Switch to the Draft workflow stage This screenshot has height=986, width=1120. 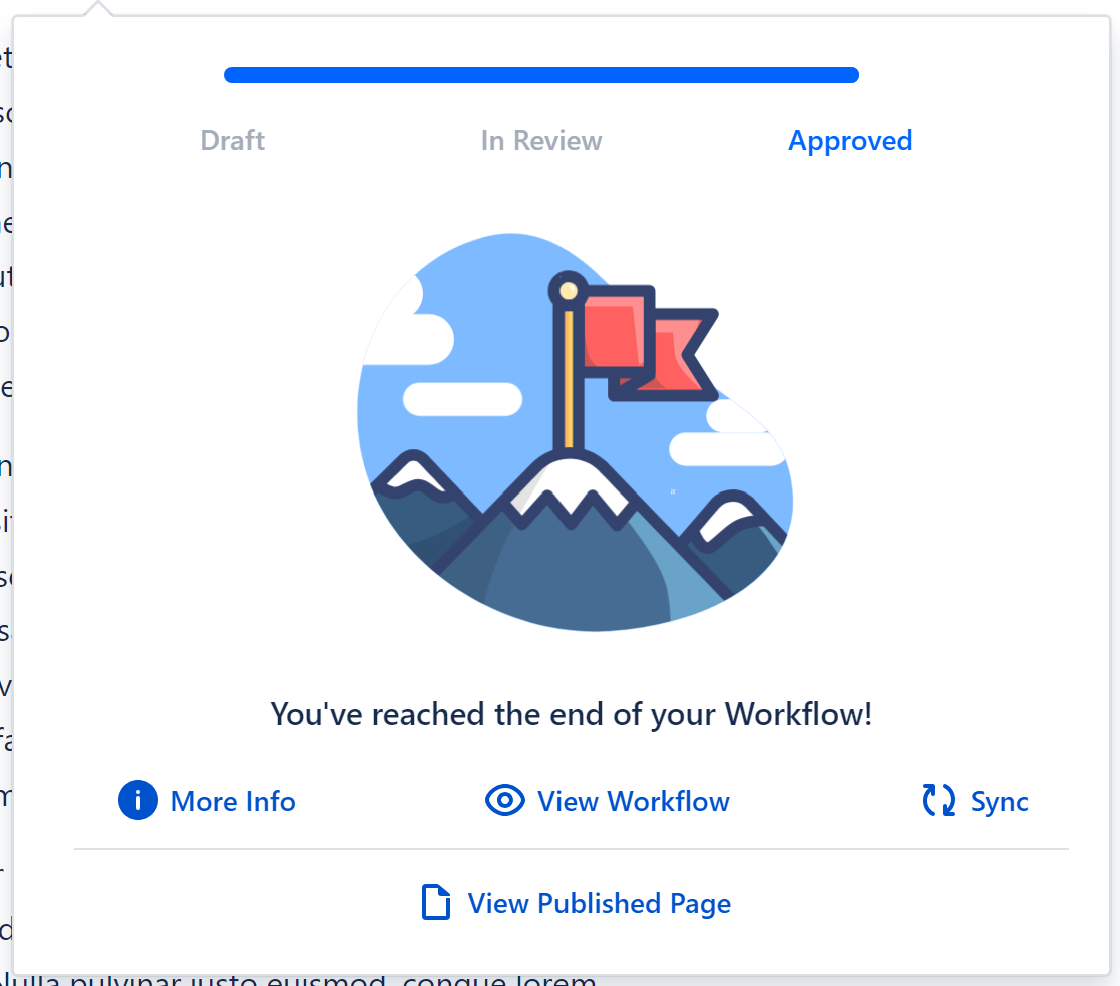tap(232, 141)
